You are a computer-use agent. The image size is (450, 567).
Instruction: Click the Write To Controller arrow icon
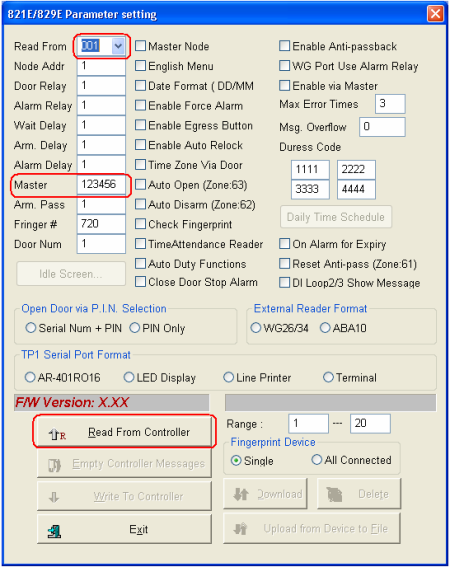click(54, 497)
